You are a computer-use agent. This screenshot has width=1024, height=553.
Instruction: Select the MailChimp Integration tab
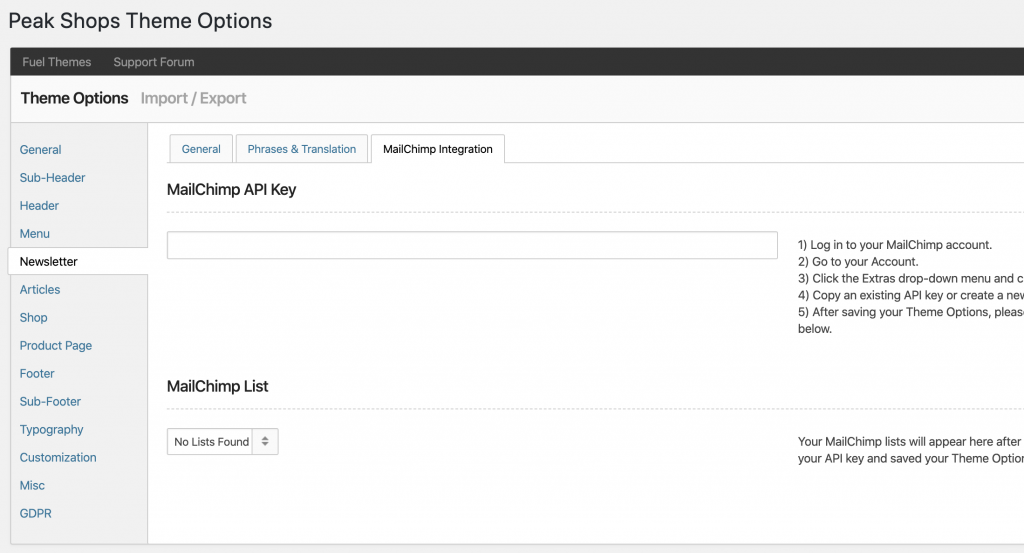[438, 149]
